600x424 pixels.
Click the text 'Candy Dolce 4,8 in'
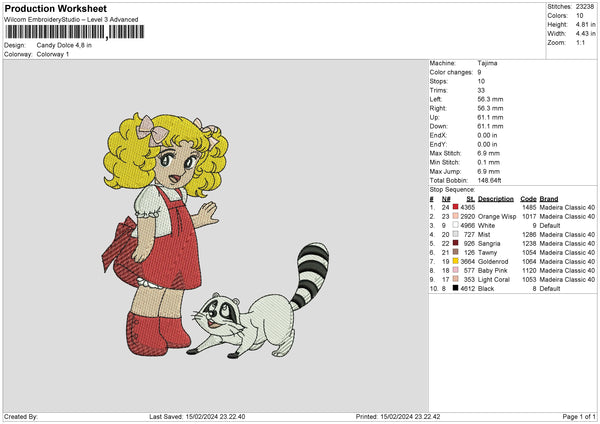pyautogui.click(x=64, y=45)
